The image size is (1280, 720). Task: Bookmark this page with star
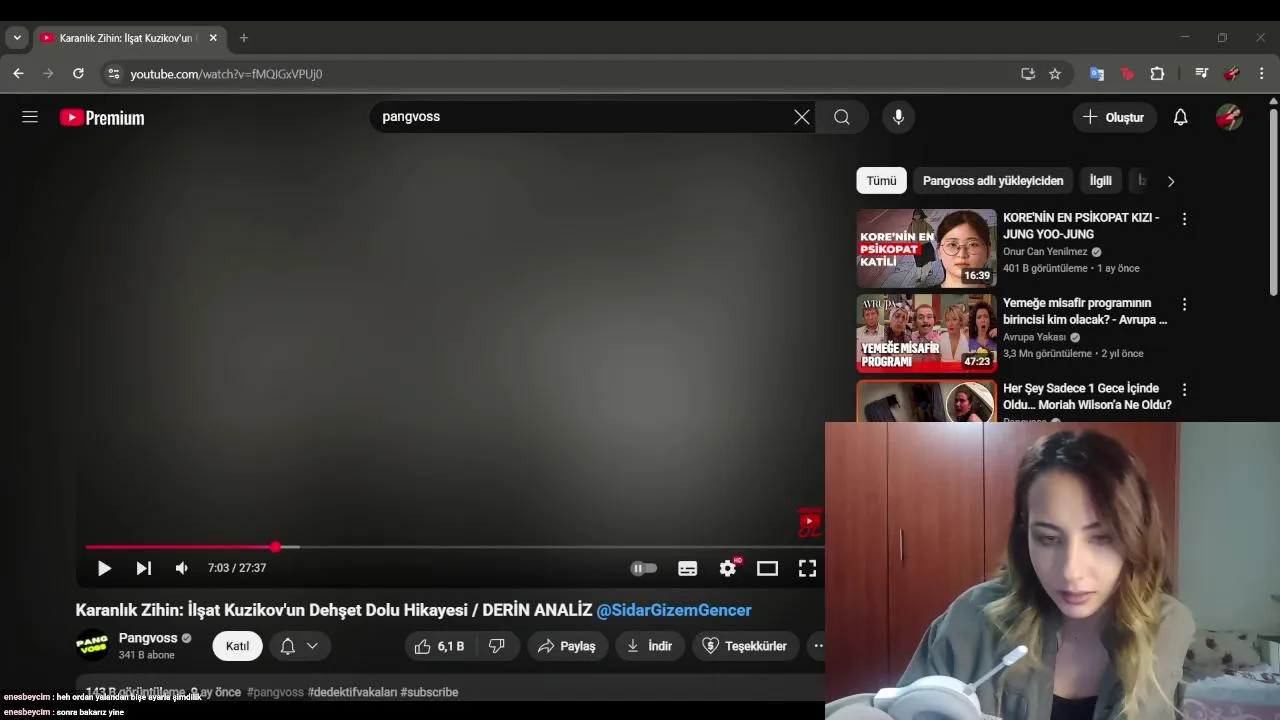pyautogui.click(x=1055, y=74)
